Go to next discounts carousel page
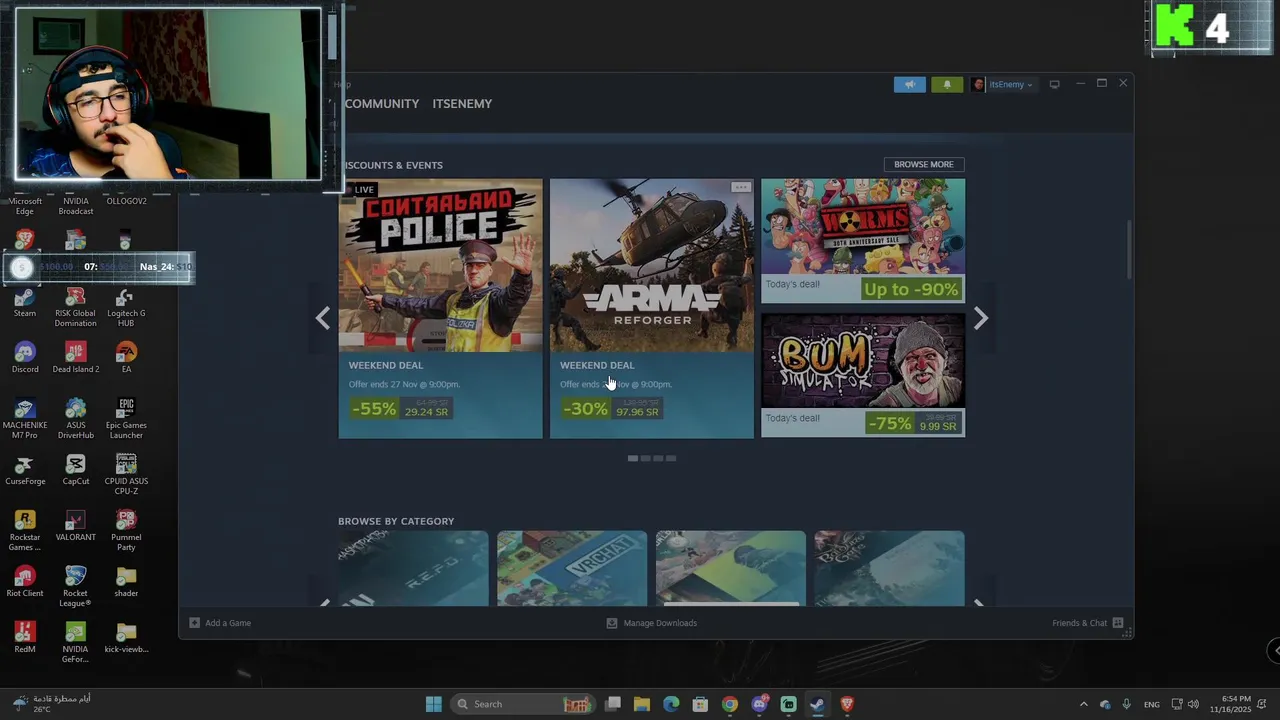This screenshot has height=720, width=1280. [x=981, y=318]
